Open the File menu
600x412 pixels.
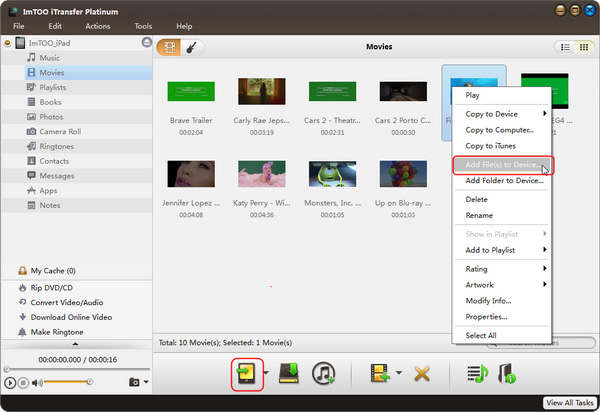[x=18, y=26]
